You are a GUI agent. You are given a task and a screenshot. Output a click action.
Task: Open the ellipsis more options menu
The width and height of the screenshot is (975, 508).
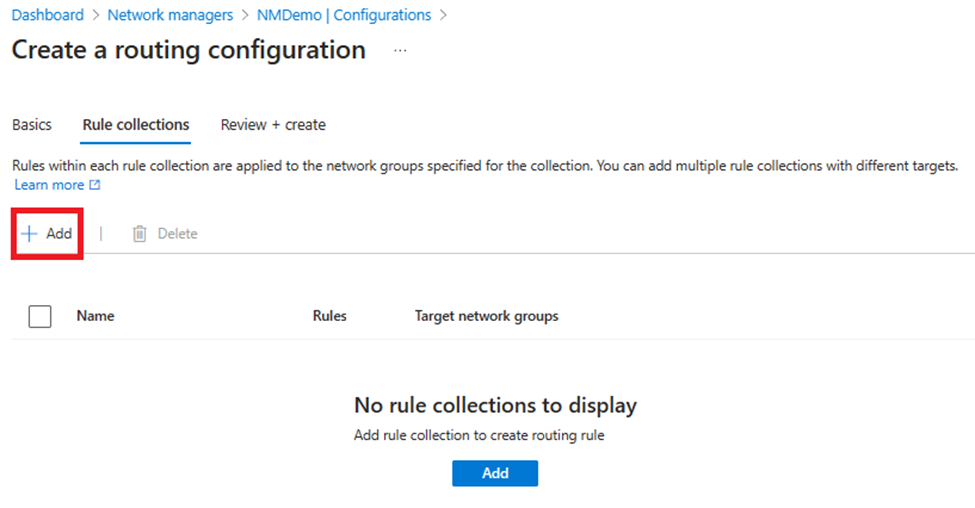[400, 50]
